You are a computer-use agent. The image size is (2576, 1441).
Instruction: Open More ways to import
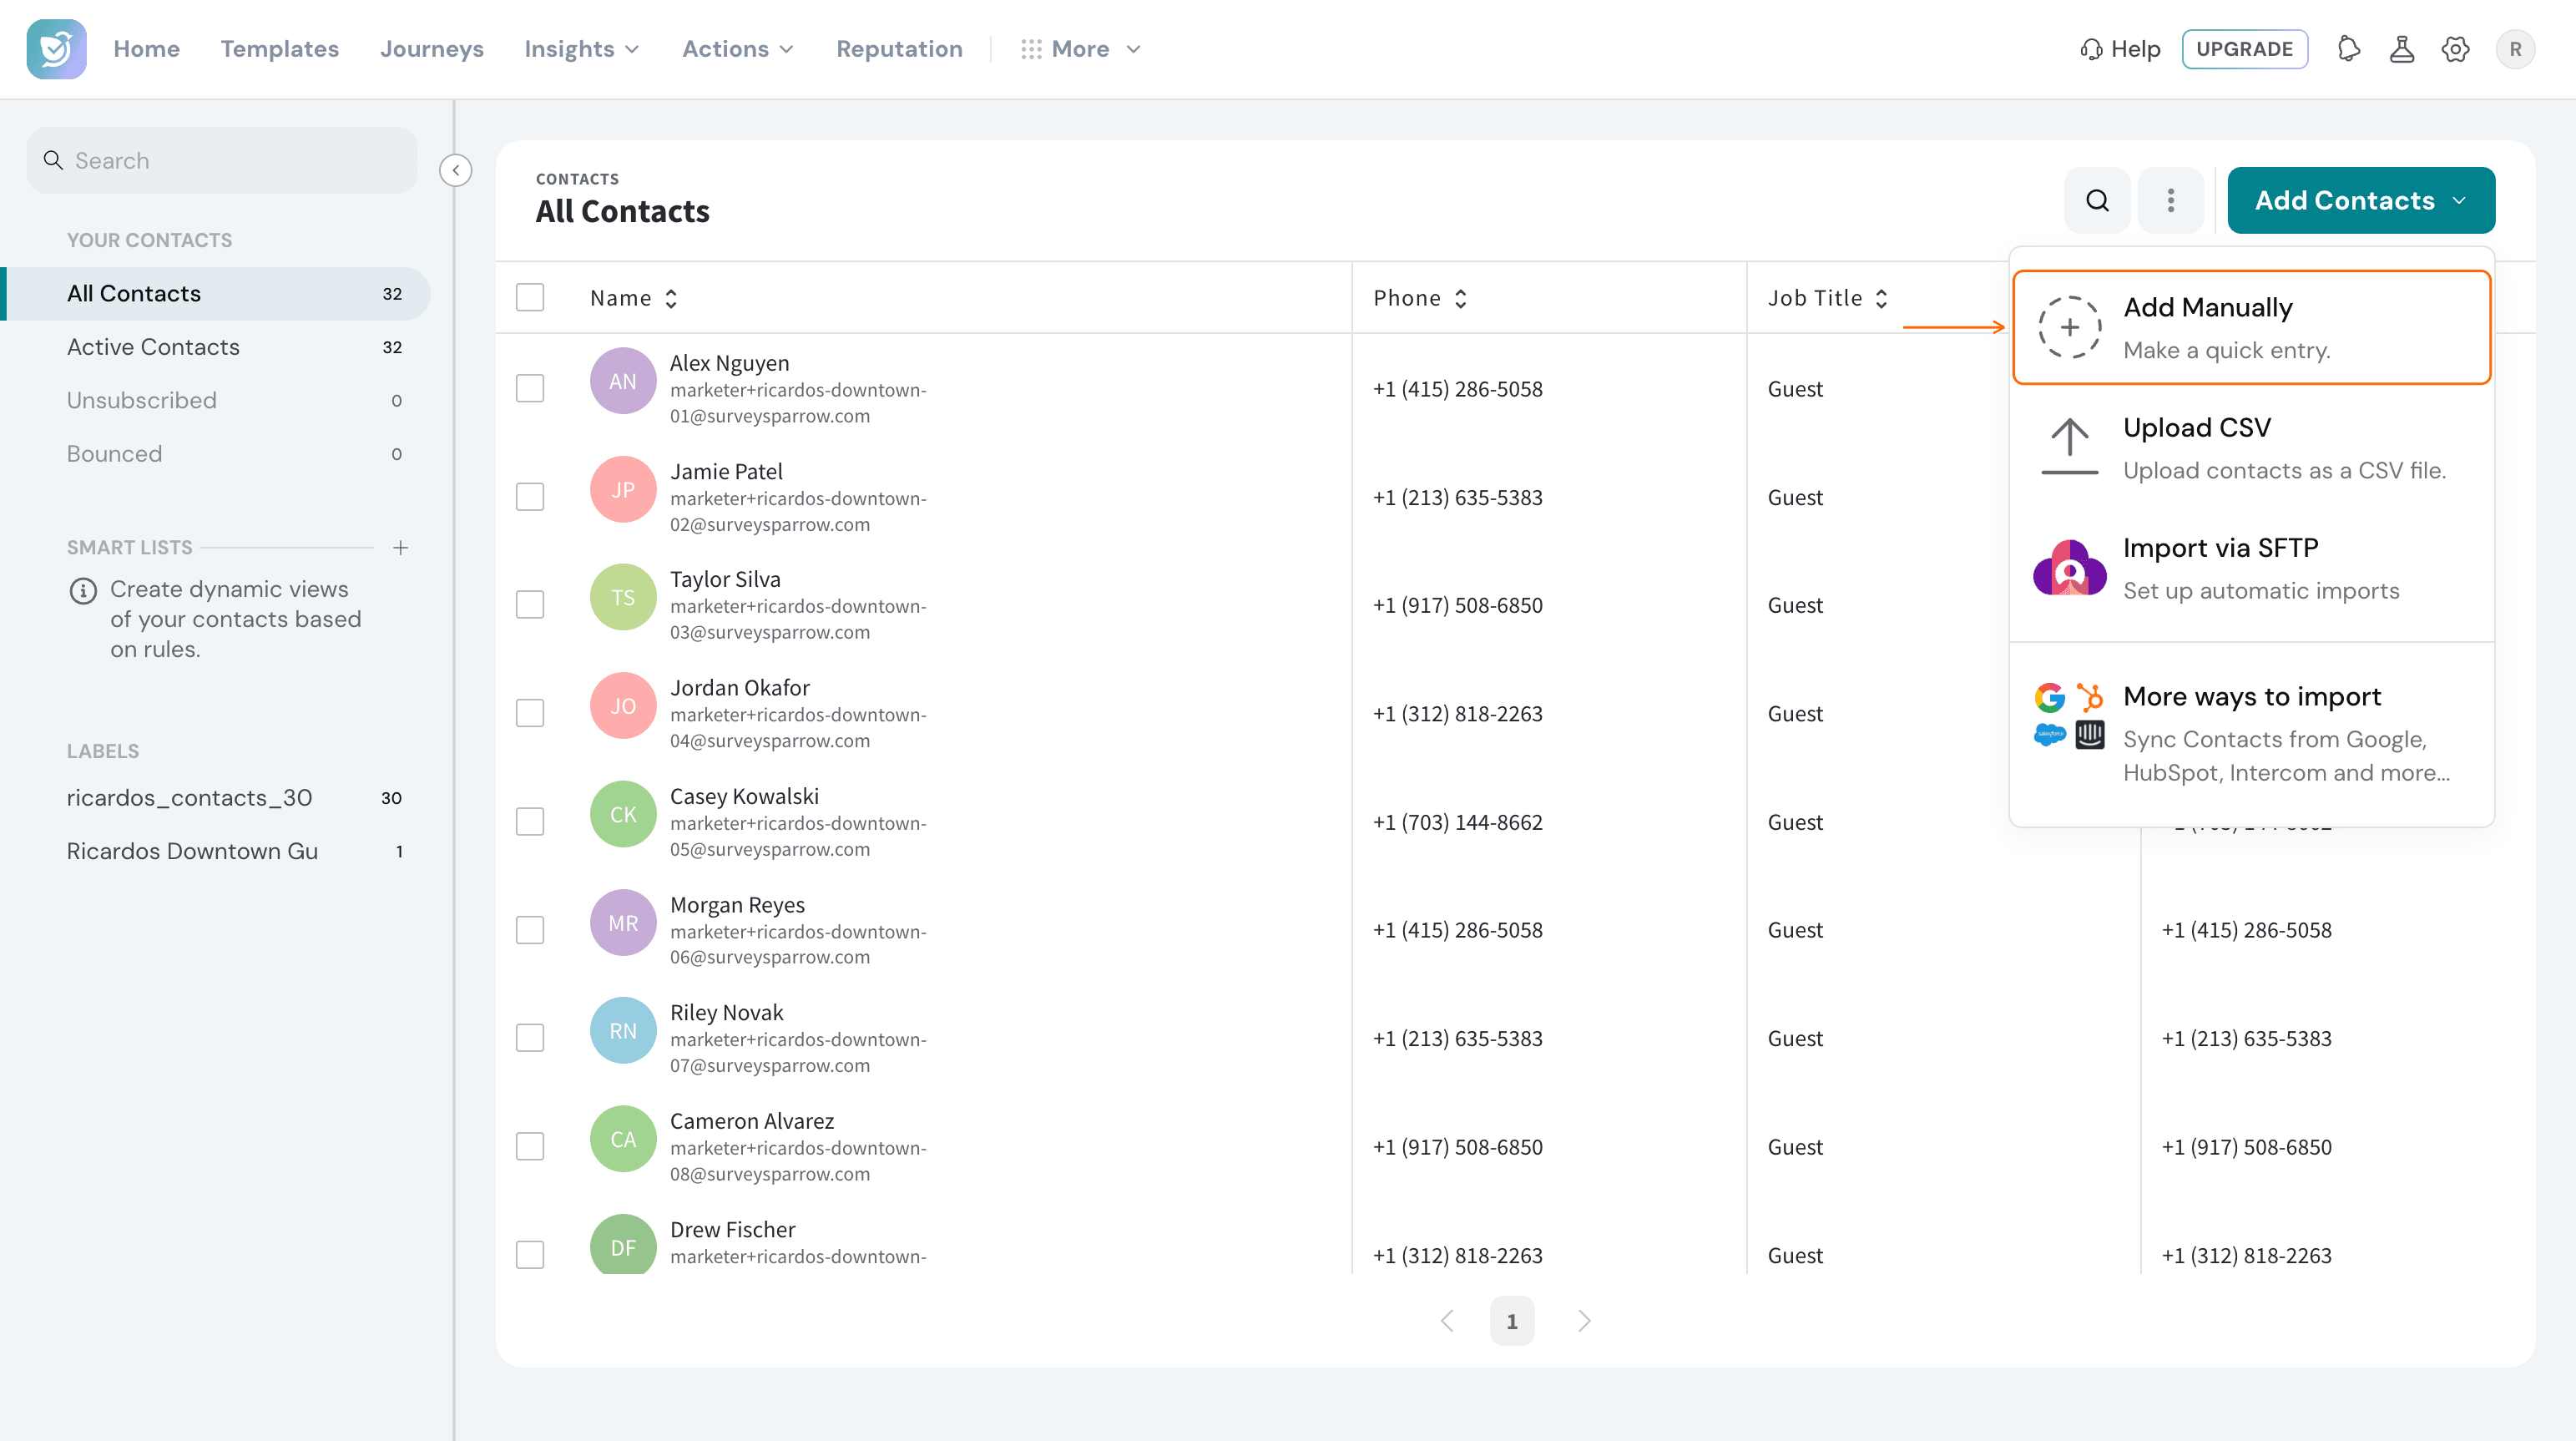pyautogui.click(x=2251, y=733)
